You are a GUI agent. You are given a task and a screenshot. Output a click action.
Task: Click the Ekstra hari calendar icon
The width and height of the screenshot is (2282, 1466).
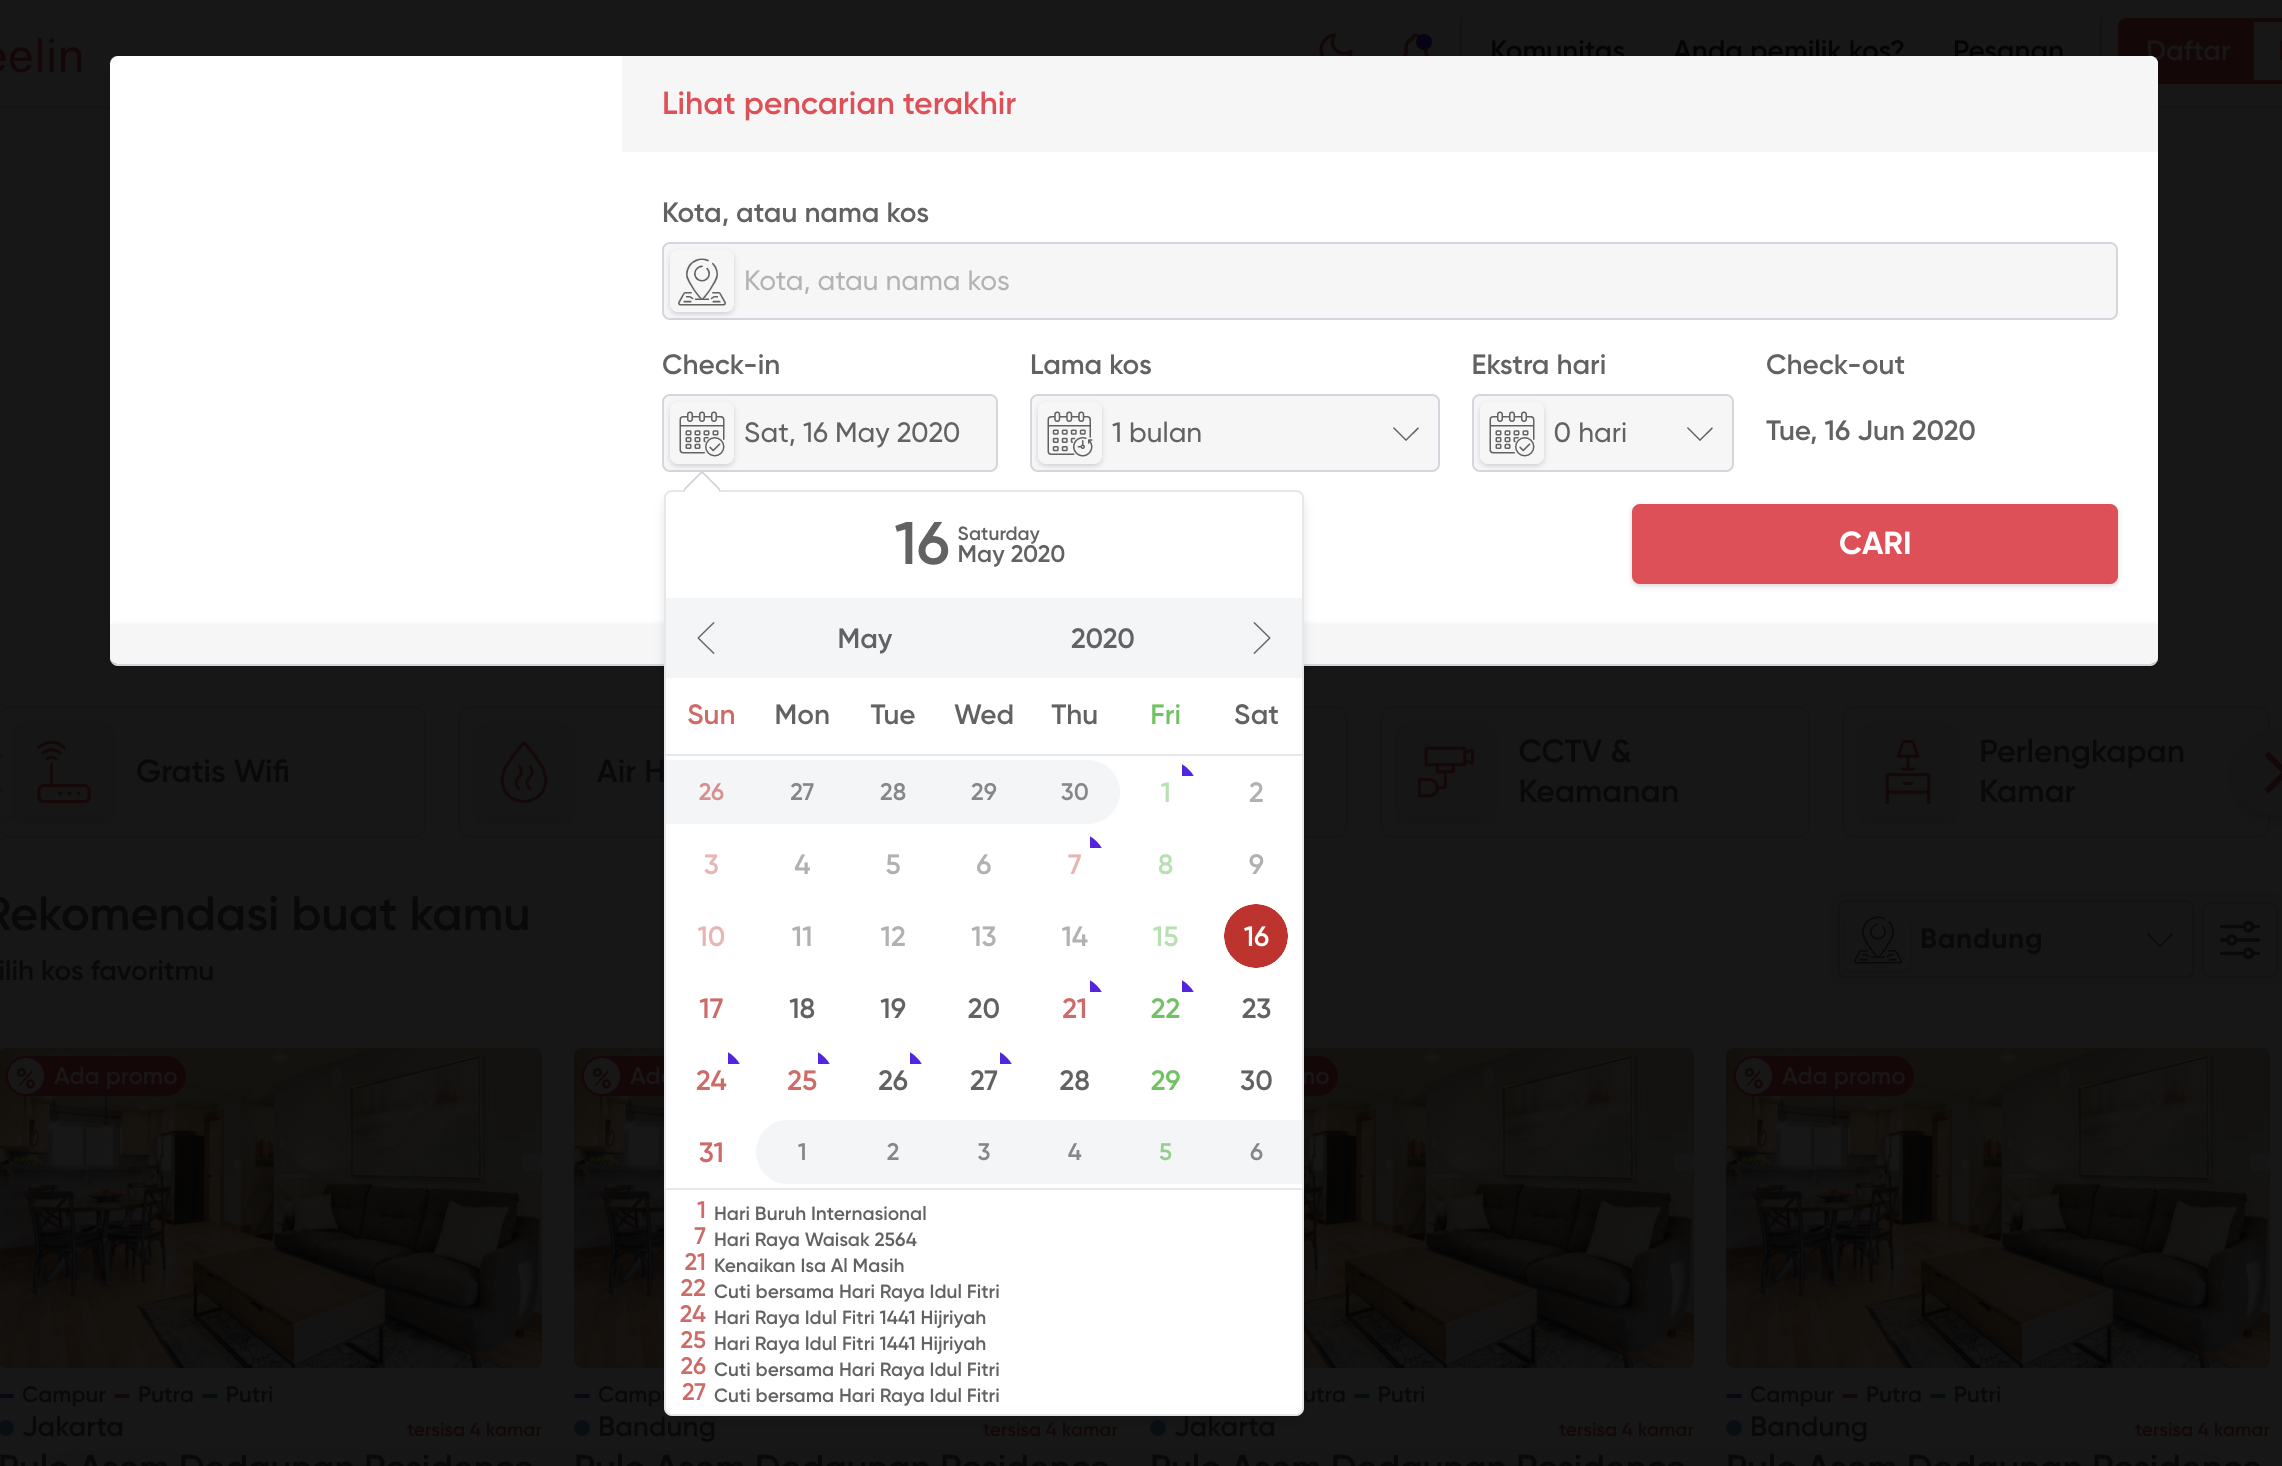click(x=1511, y=433)
